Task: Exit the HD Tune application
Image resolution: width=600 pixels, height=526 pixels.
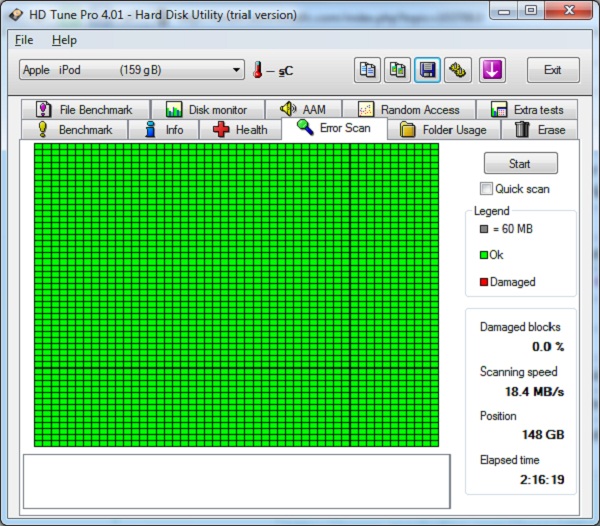Action: point(553,70)
